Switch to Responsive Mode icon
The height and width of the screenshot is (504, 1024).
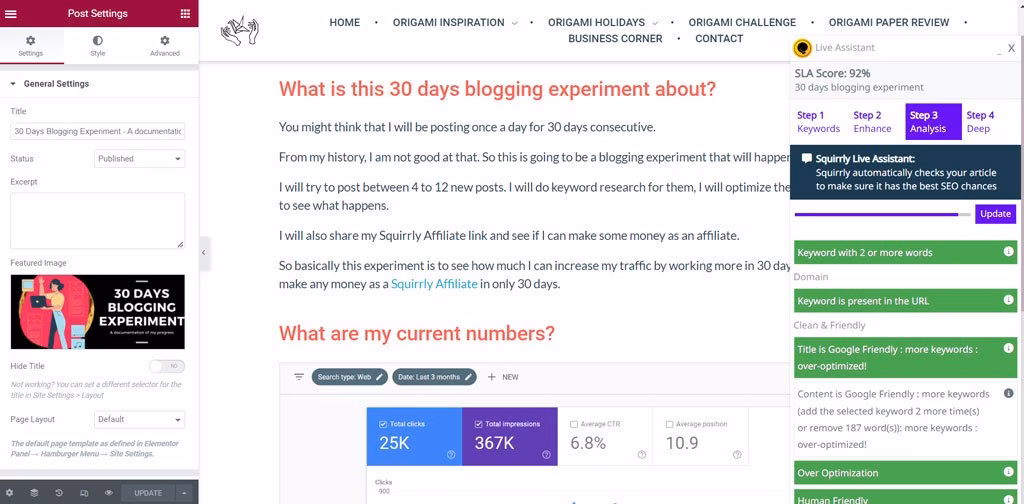83,493
